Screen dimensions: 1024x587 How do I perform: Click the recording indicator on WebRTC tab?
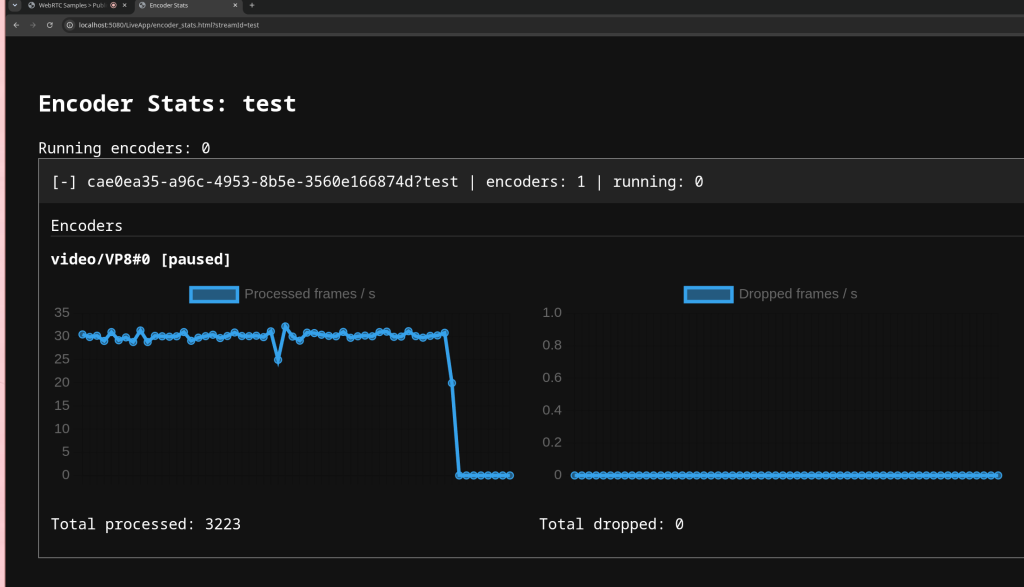click(x=114, y=5)
